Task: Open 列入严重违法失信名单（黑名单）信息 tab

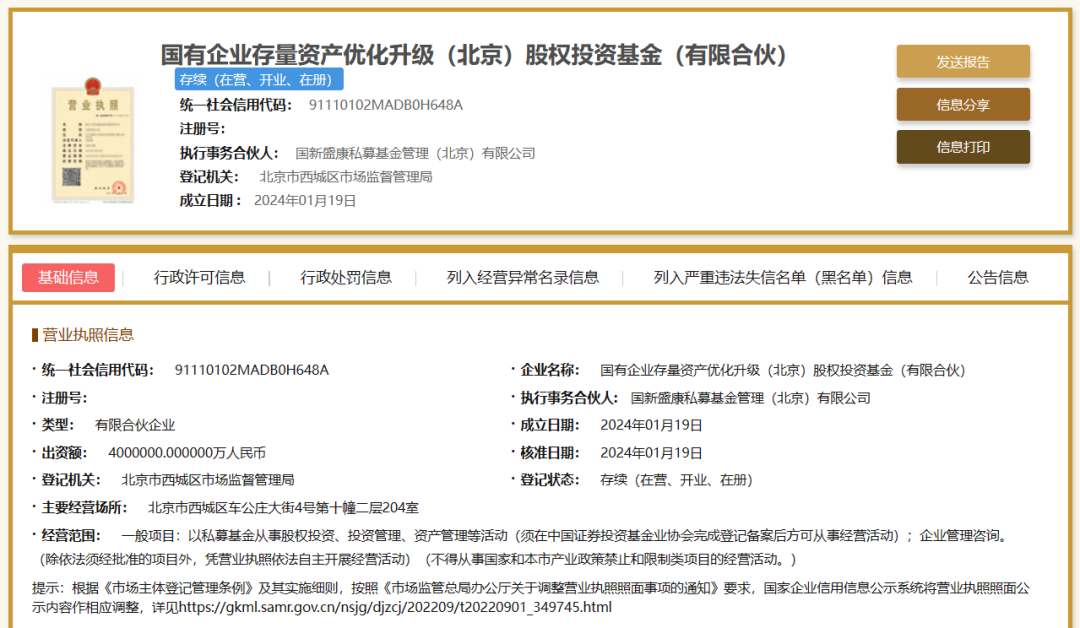Action: [783, 278]
